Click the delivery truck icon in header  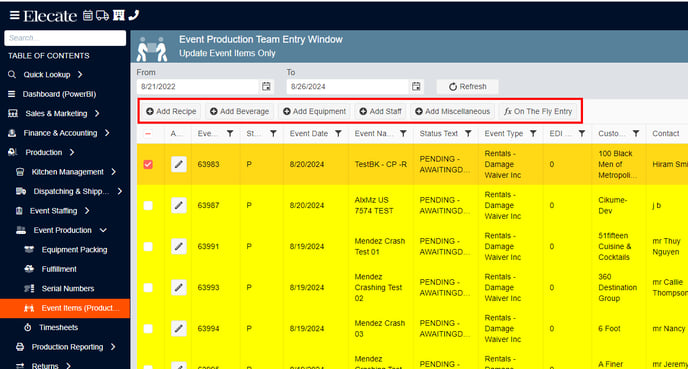coord(102,15)
